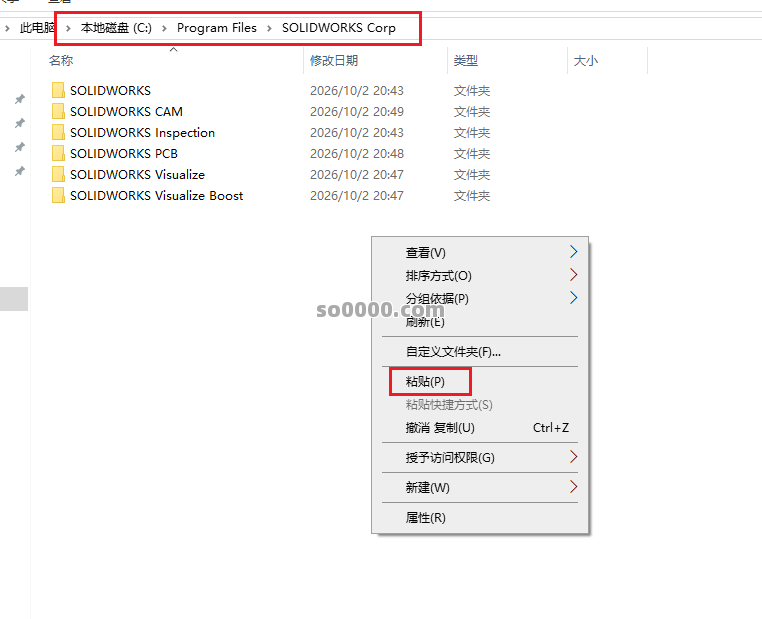Screen dimensions: 762x619
Task: Click the fourth quick-access pin icon
Action: tap(19, 171)
